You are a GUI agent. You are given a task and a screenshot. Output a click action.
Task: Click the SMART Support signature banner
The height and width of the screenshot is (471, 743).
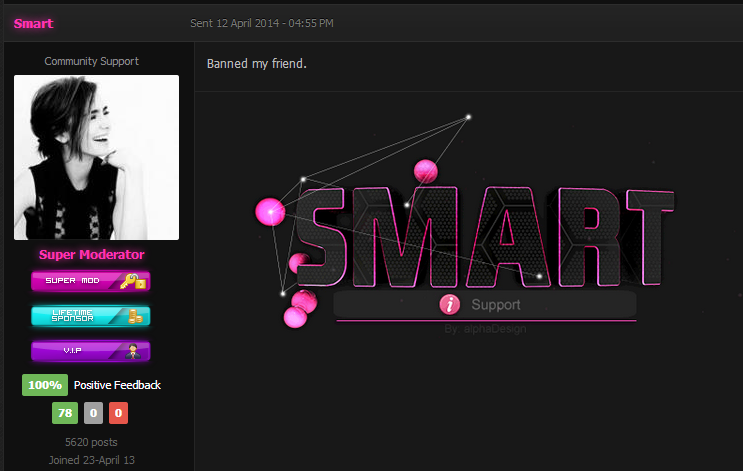464,223
